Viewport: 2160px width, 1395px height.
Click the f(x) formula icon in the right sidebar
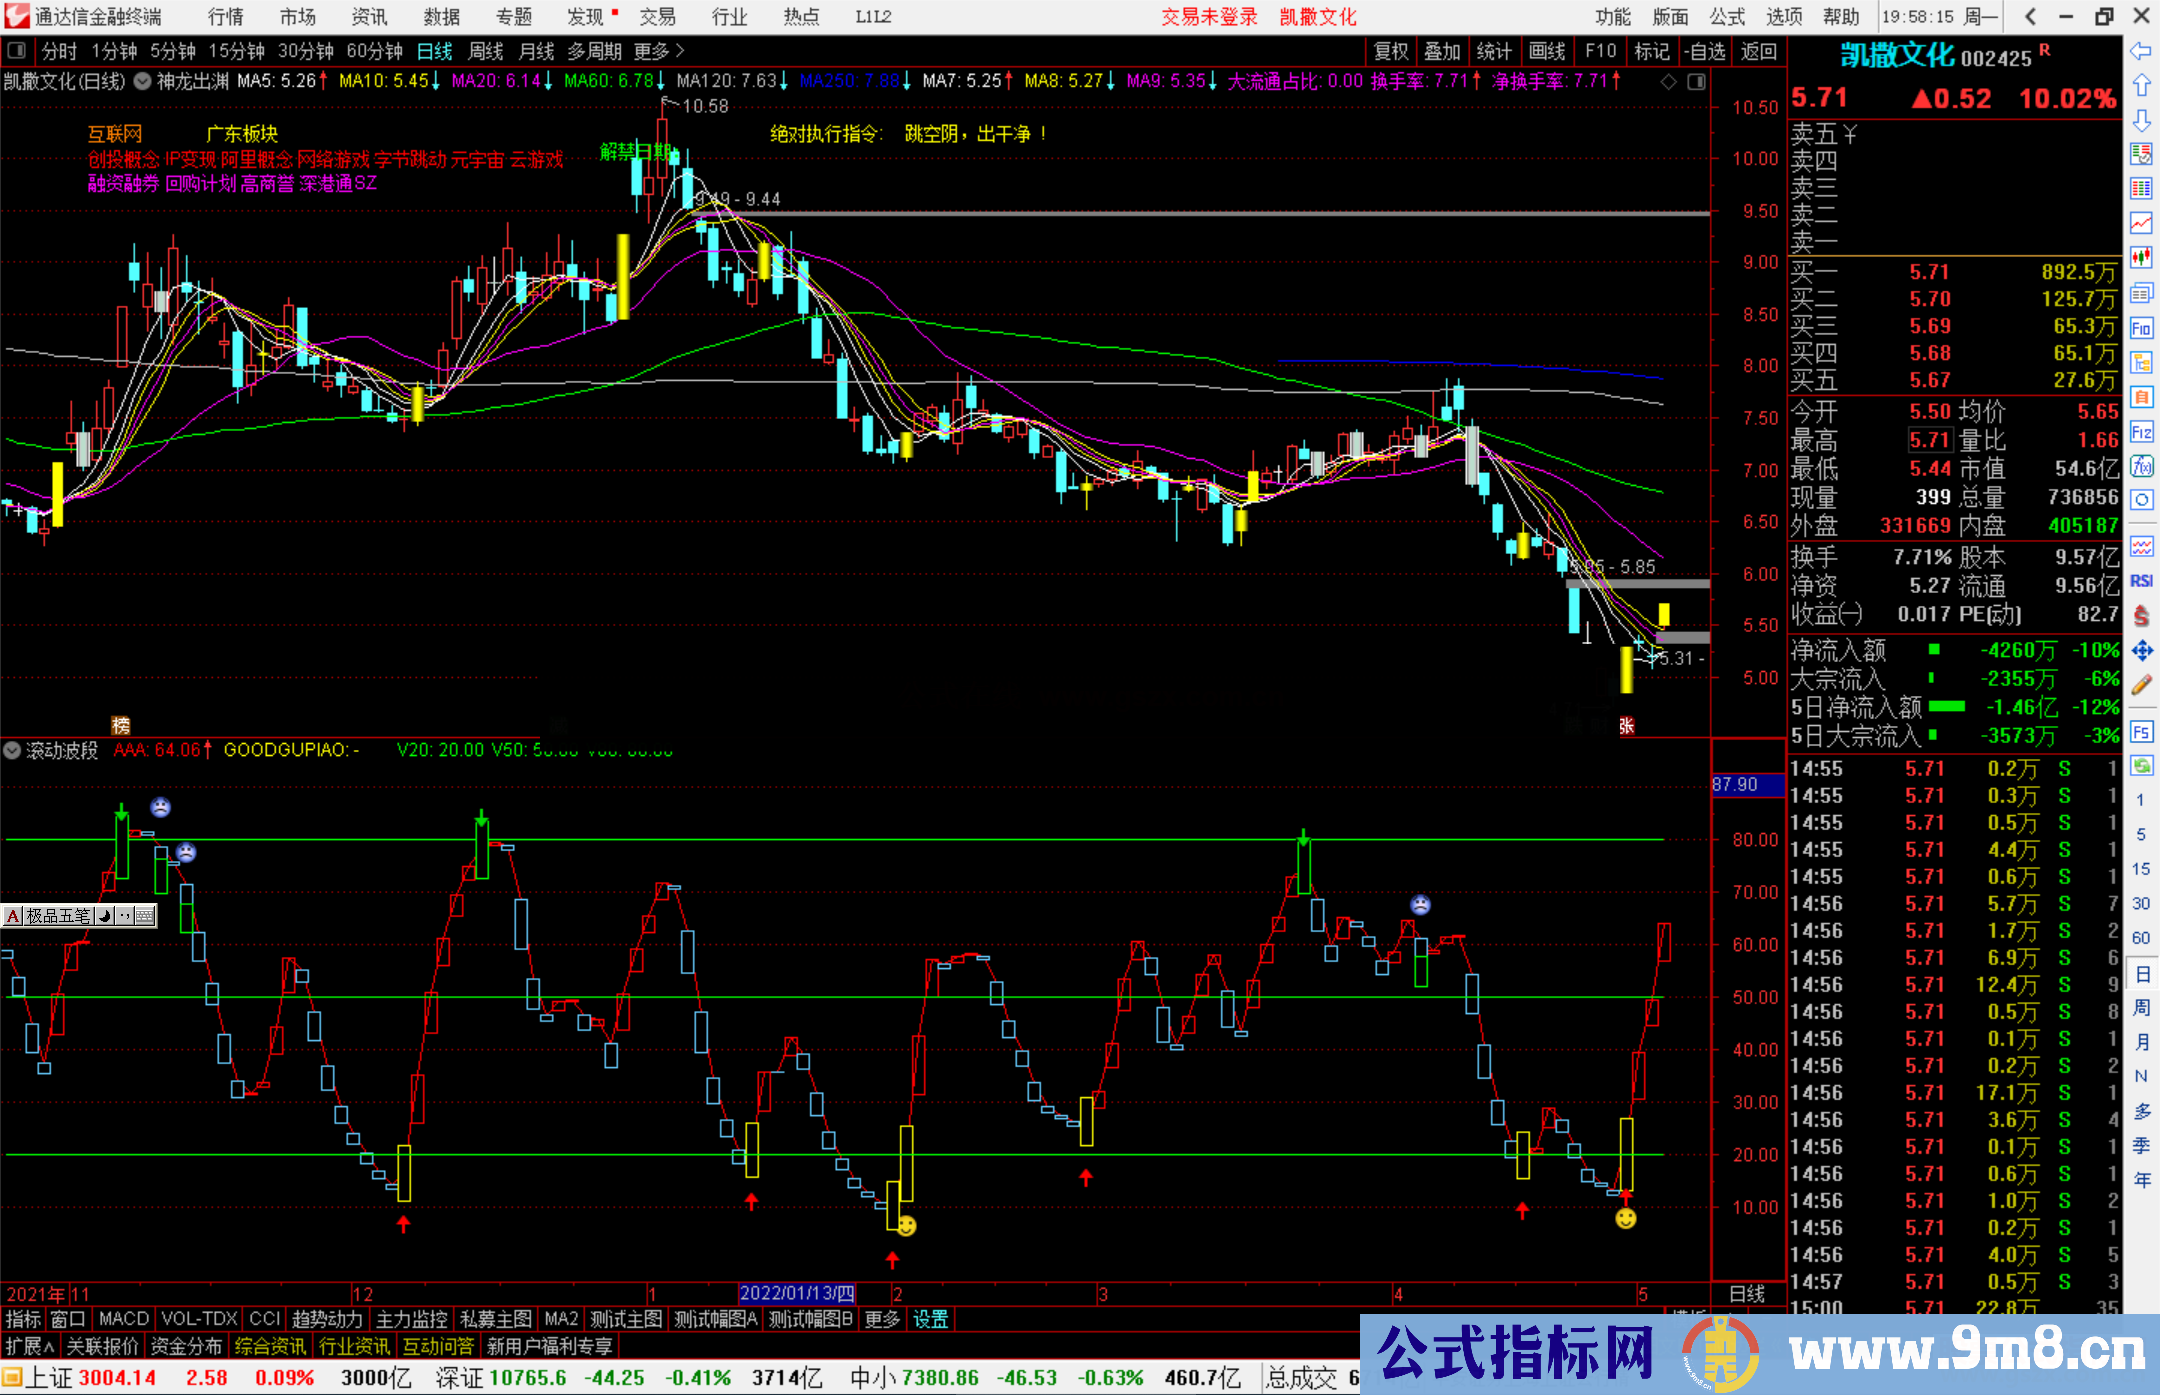pos(2141,466)
